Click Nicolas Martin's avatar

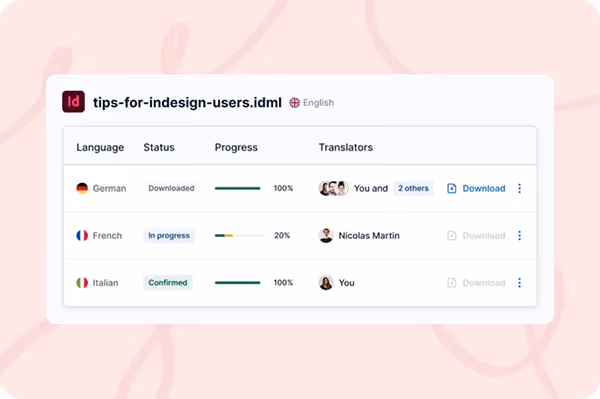(326, 235)
